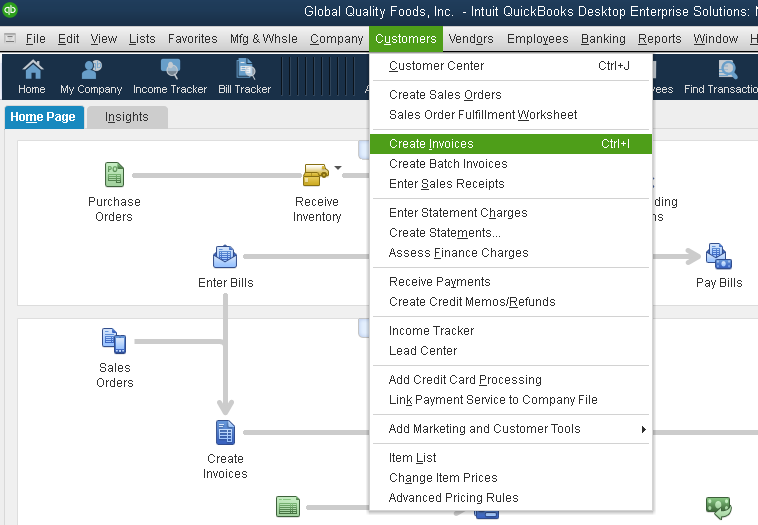The image size is (758, 525).
Task: Open the Reports menu
Action: click(x=660, y=39)
